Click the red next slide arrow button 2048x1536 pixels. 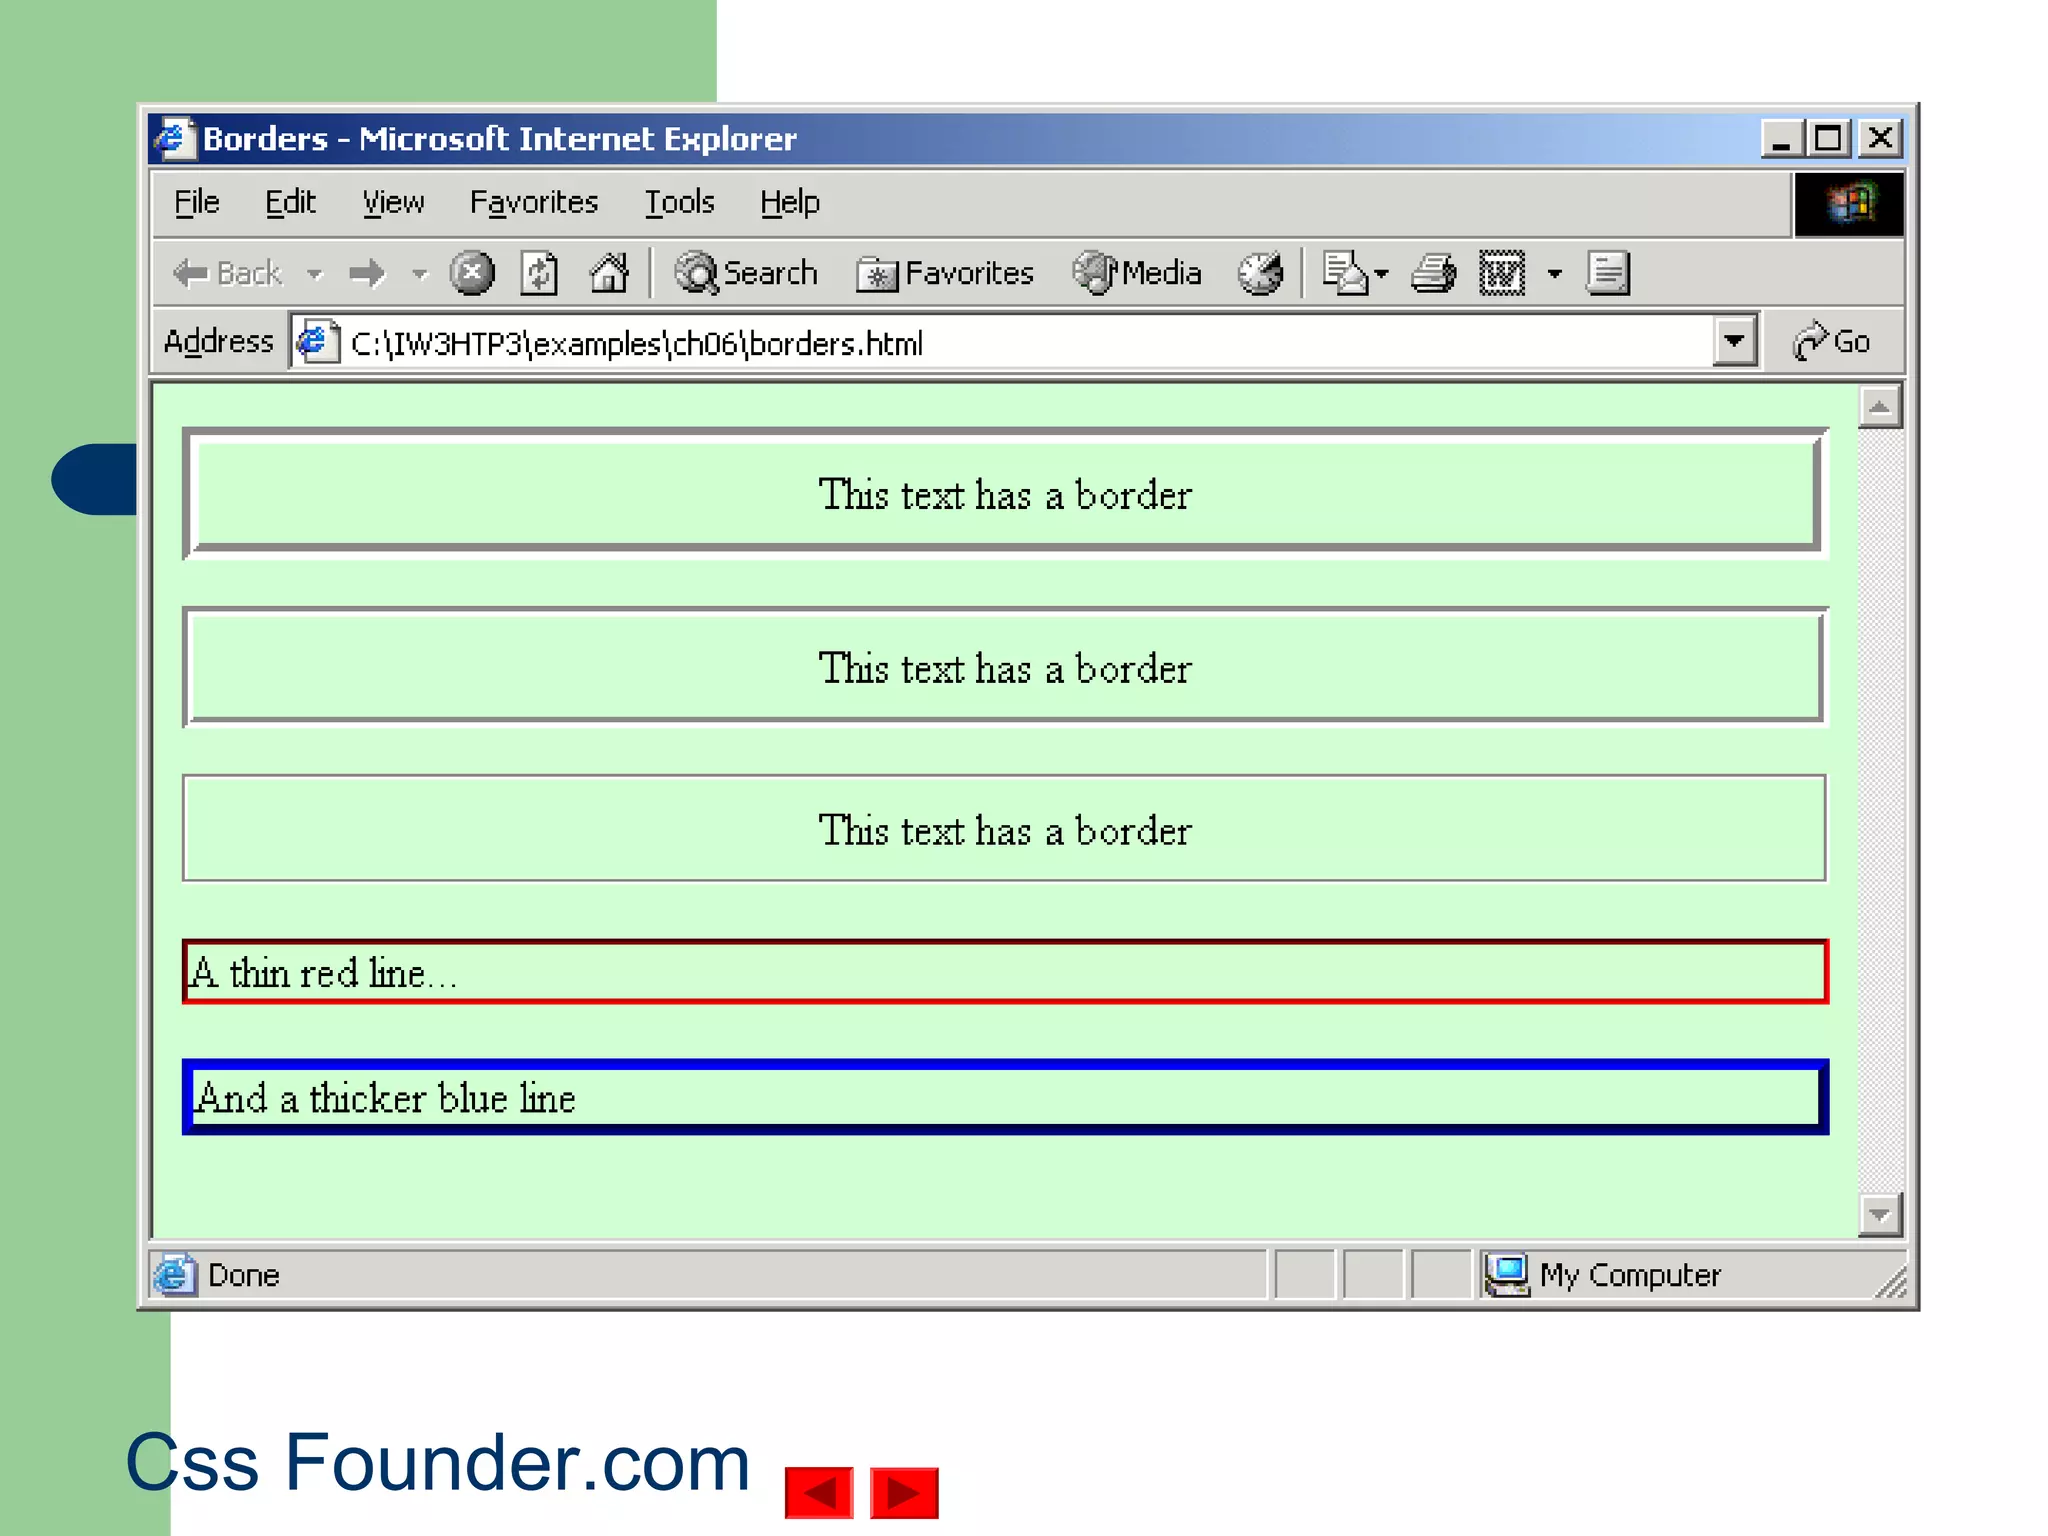point(904,1493)
